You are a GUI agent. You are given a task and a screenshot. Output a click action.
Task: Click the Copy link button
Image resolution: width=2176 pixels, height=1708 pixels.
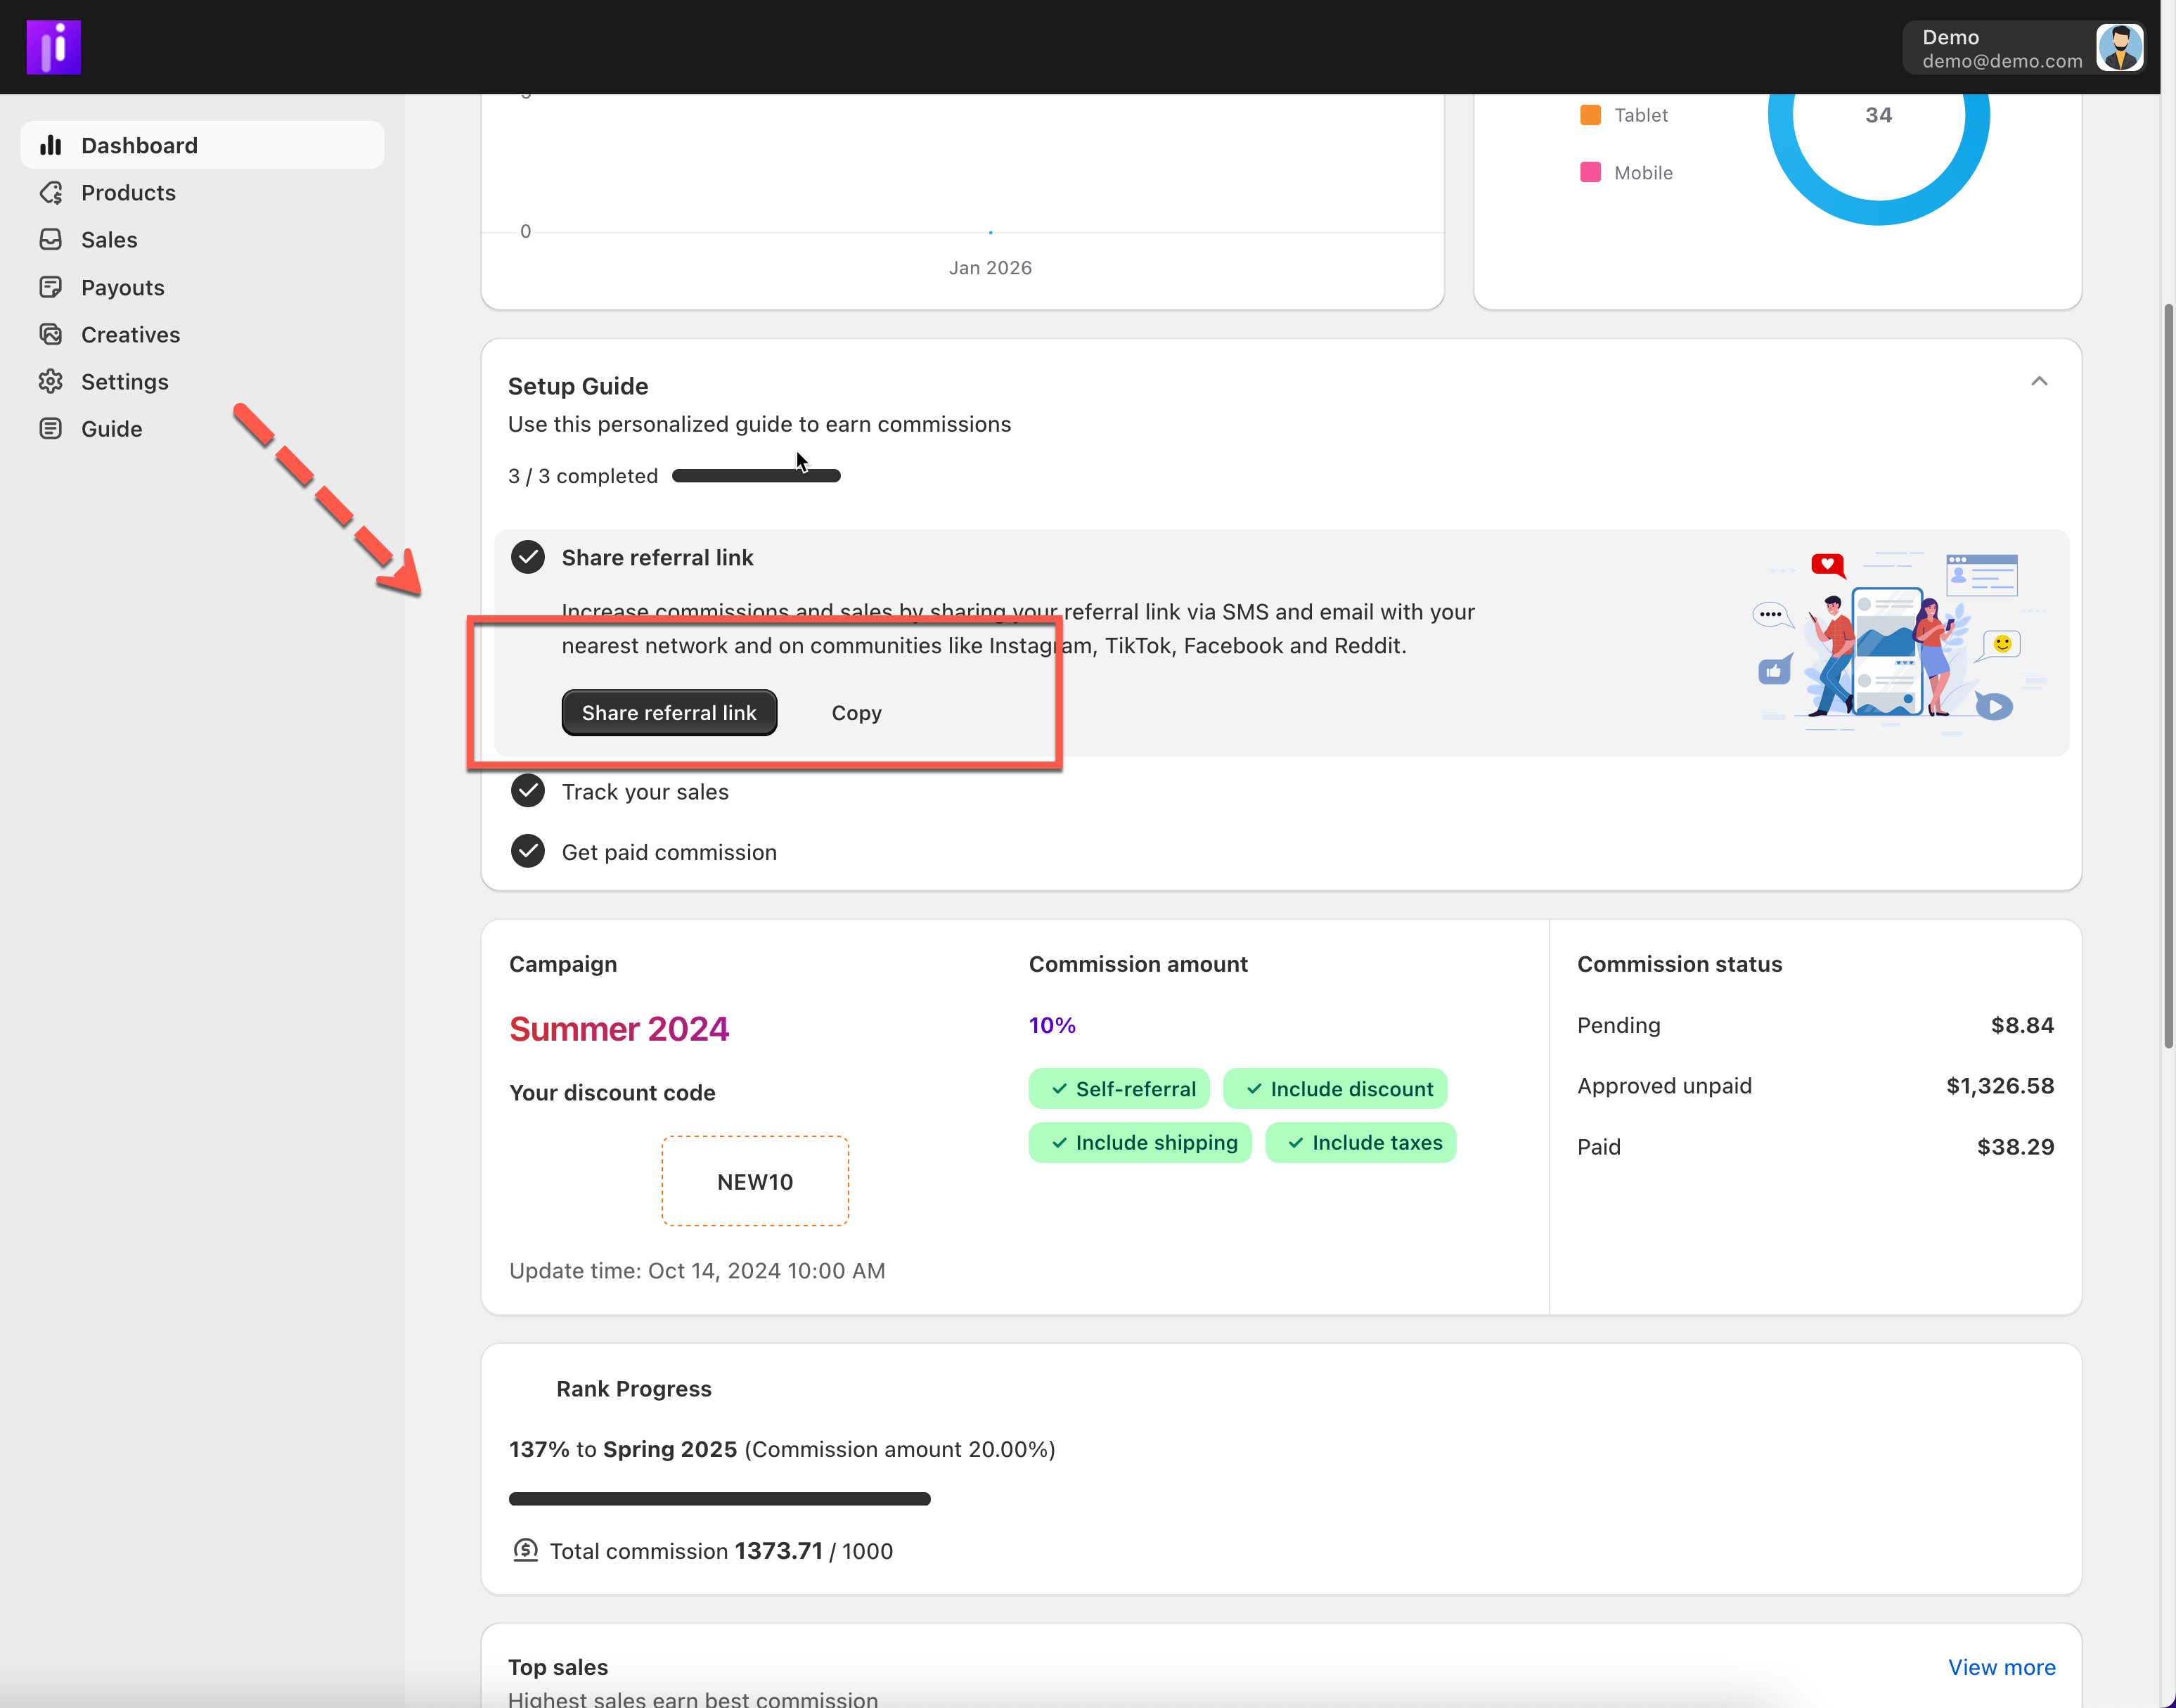click(x=856, y=713)
